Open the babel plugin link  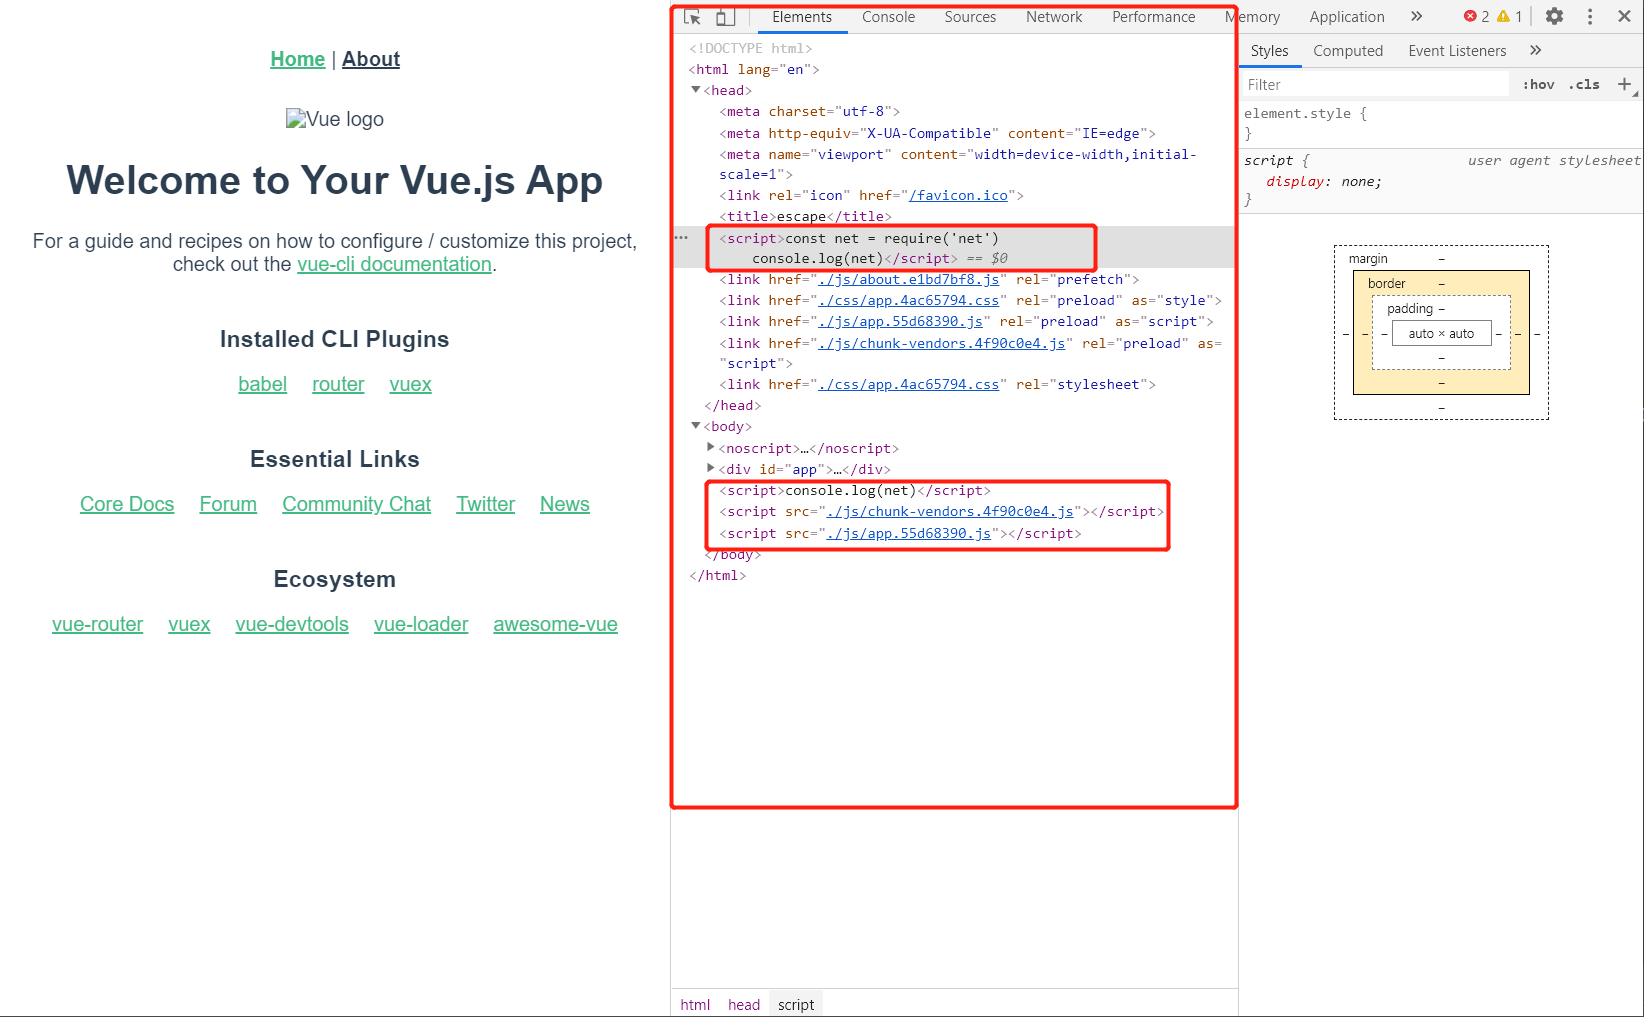[262, 384]
